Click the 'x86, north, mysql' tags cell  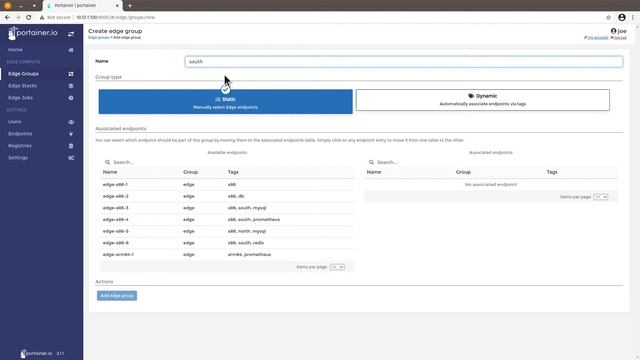tap(247, 231)
